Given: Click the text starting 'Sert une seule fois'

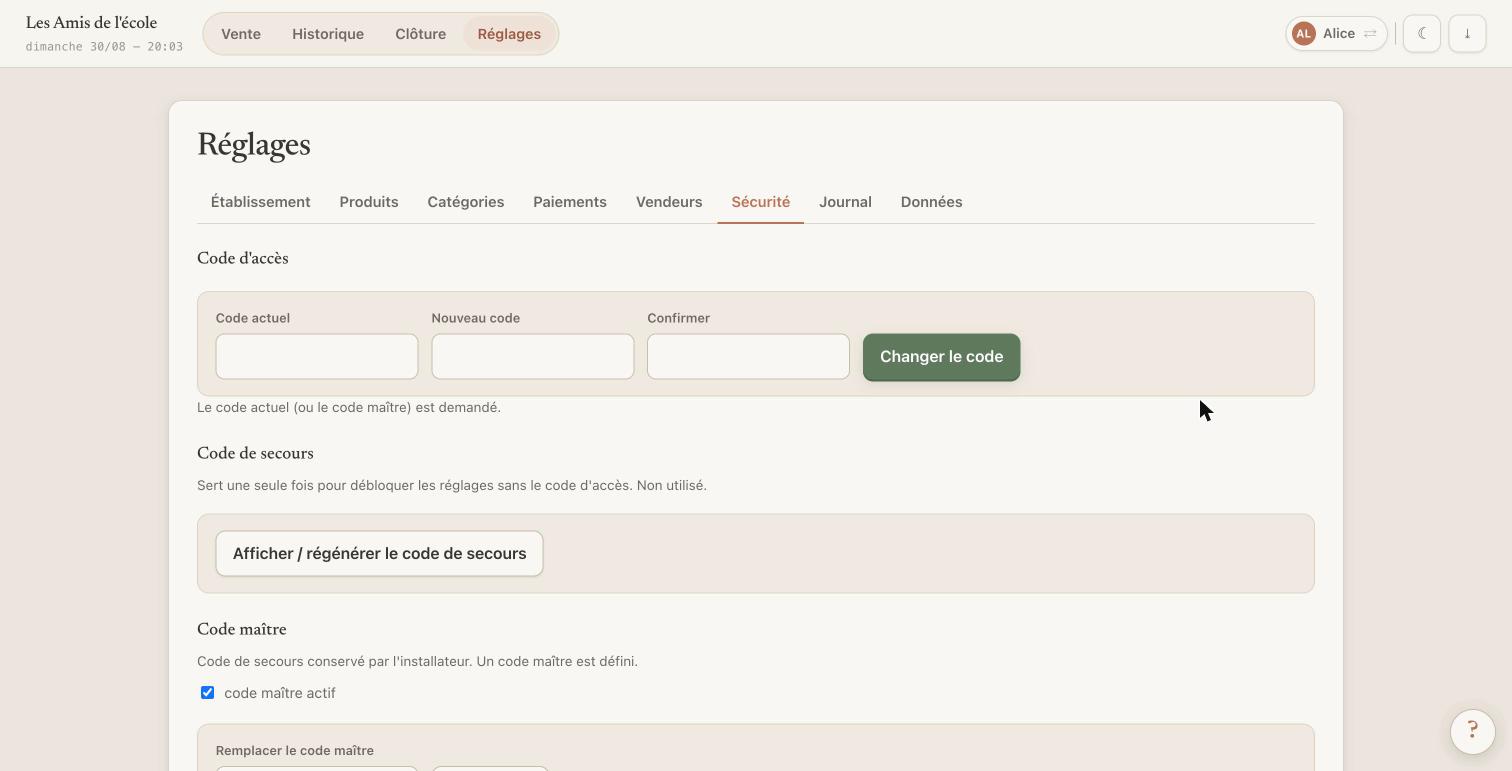Looking at the screenshot, I should click(452, 486).
